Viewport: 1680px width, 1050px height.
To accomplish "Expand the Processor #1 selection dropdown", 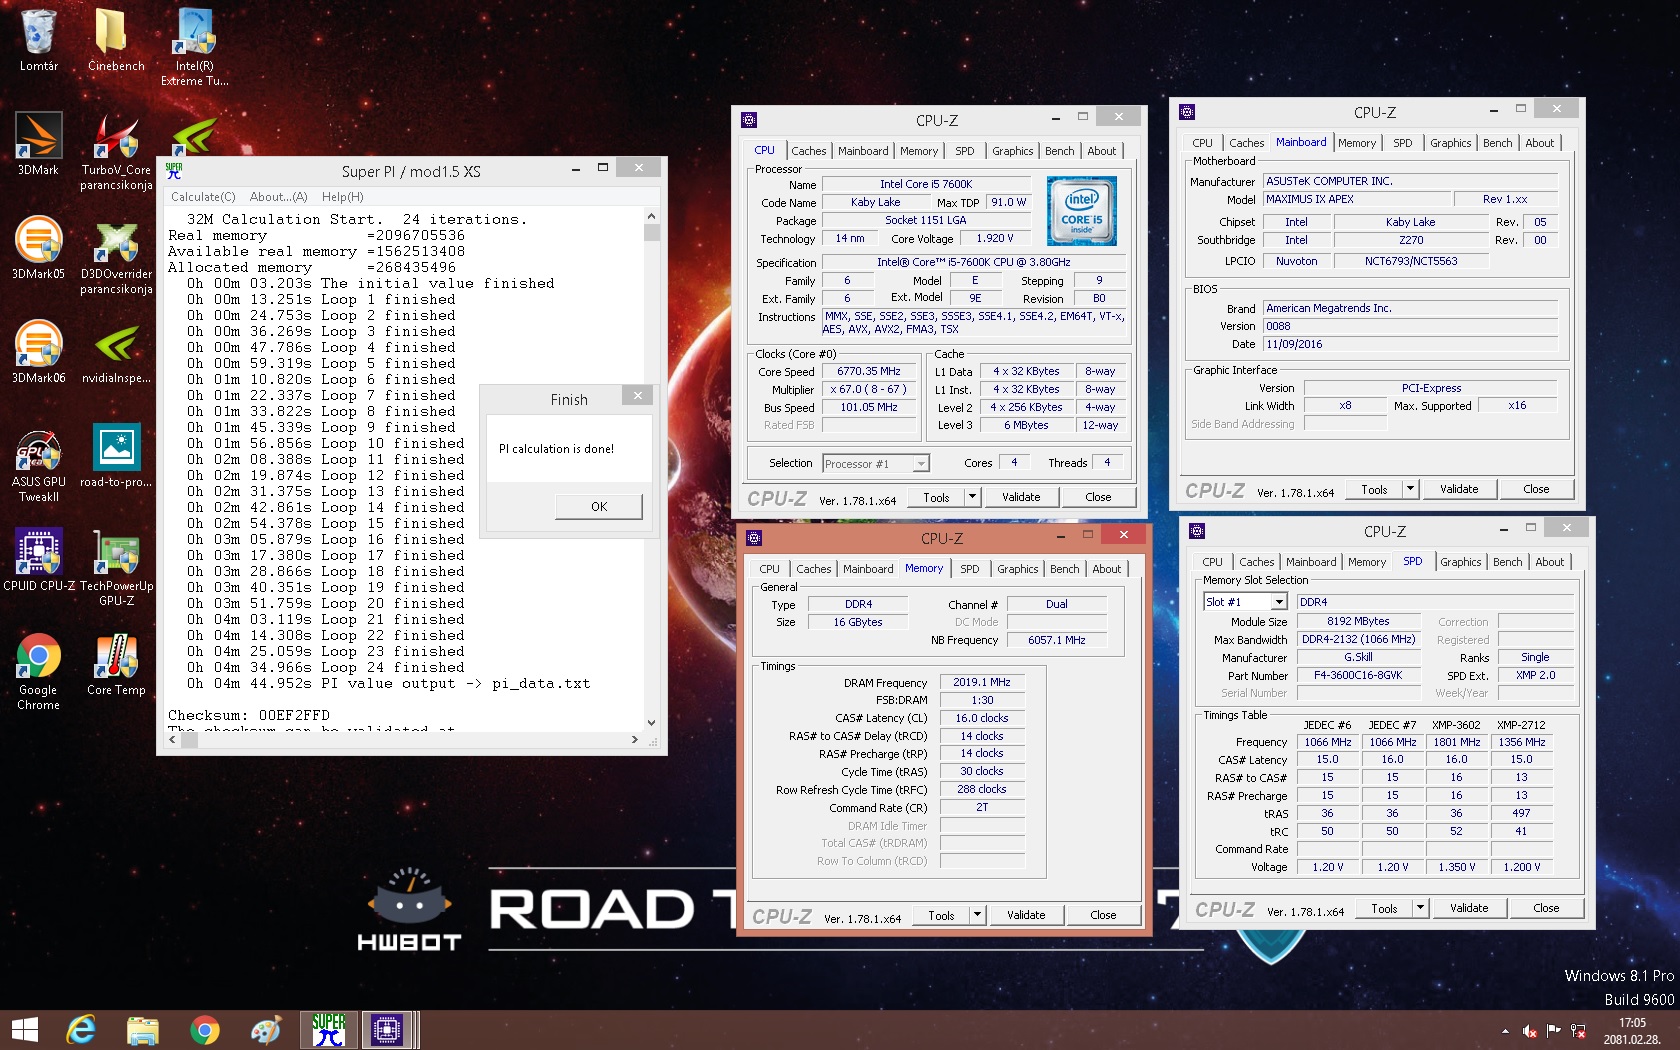I will 921,463.
